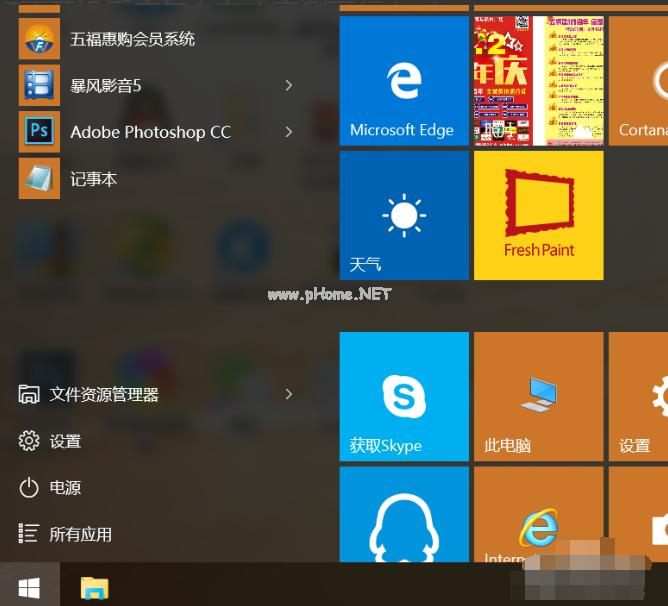Open File Explorer from the taskbar
Viewport: 668px width, 606px height.
pyautogui.click(x=95, y=588)
